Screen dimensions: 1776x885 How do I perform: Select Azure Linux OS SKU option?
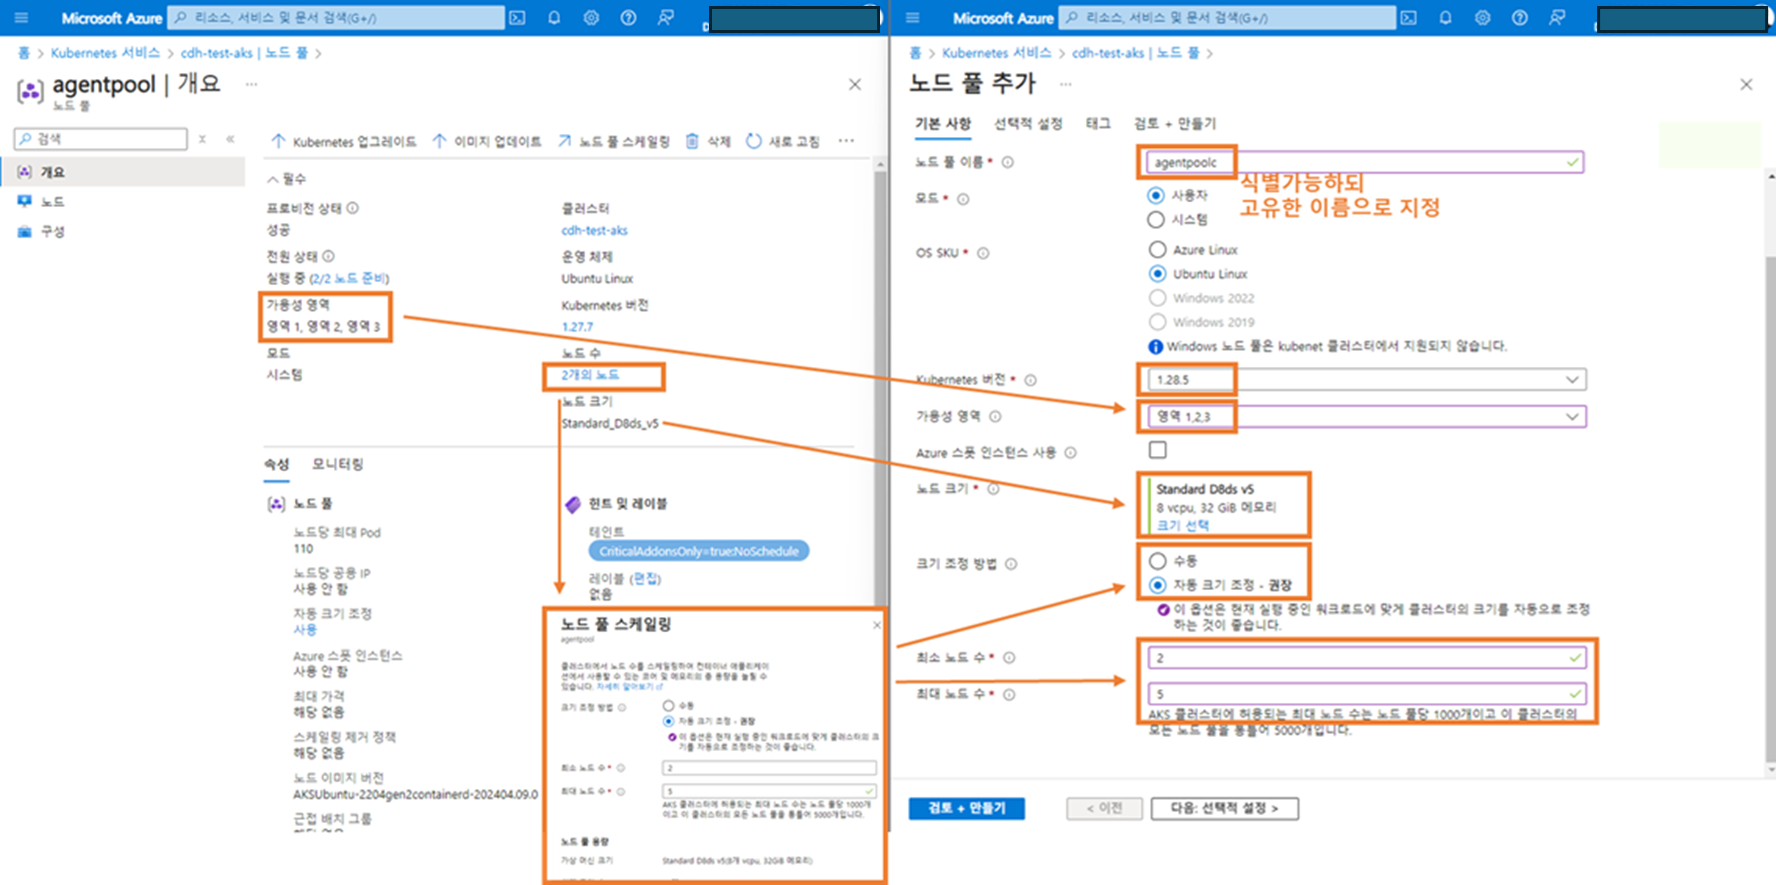pyautogui.click(x=1157, y=249)
